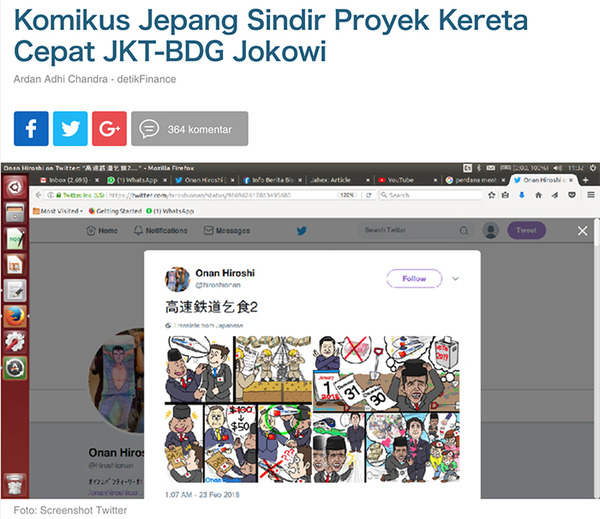Open Firefox hamburger menu
Image resolution: width=600 pixels, height=519 pixels.
(x=591, y=195)
